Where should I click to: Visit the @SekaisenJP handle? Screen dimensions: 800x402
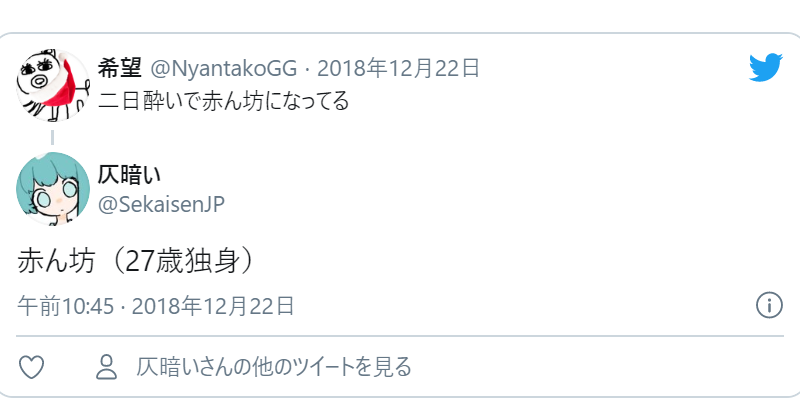click(161, 205)
